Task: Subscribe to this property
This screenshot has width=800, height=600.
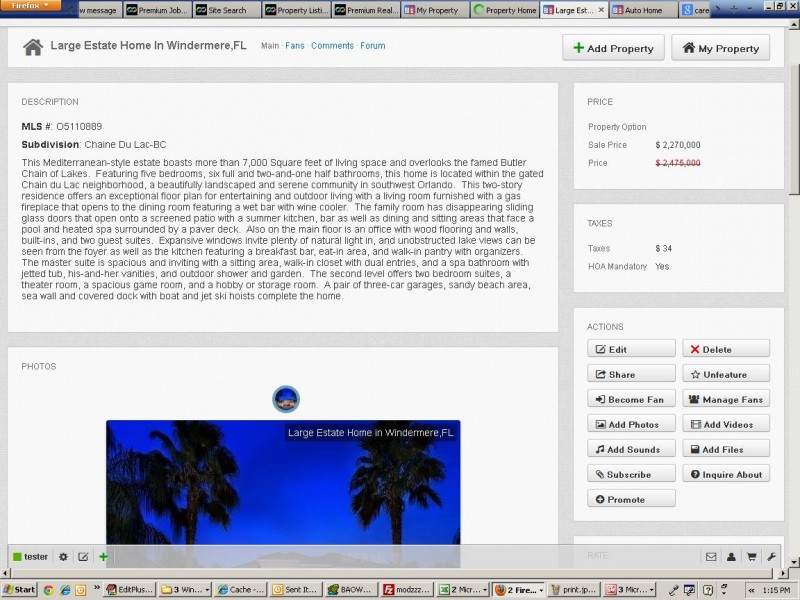Action: click(x=631, y=474)
